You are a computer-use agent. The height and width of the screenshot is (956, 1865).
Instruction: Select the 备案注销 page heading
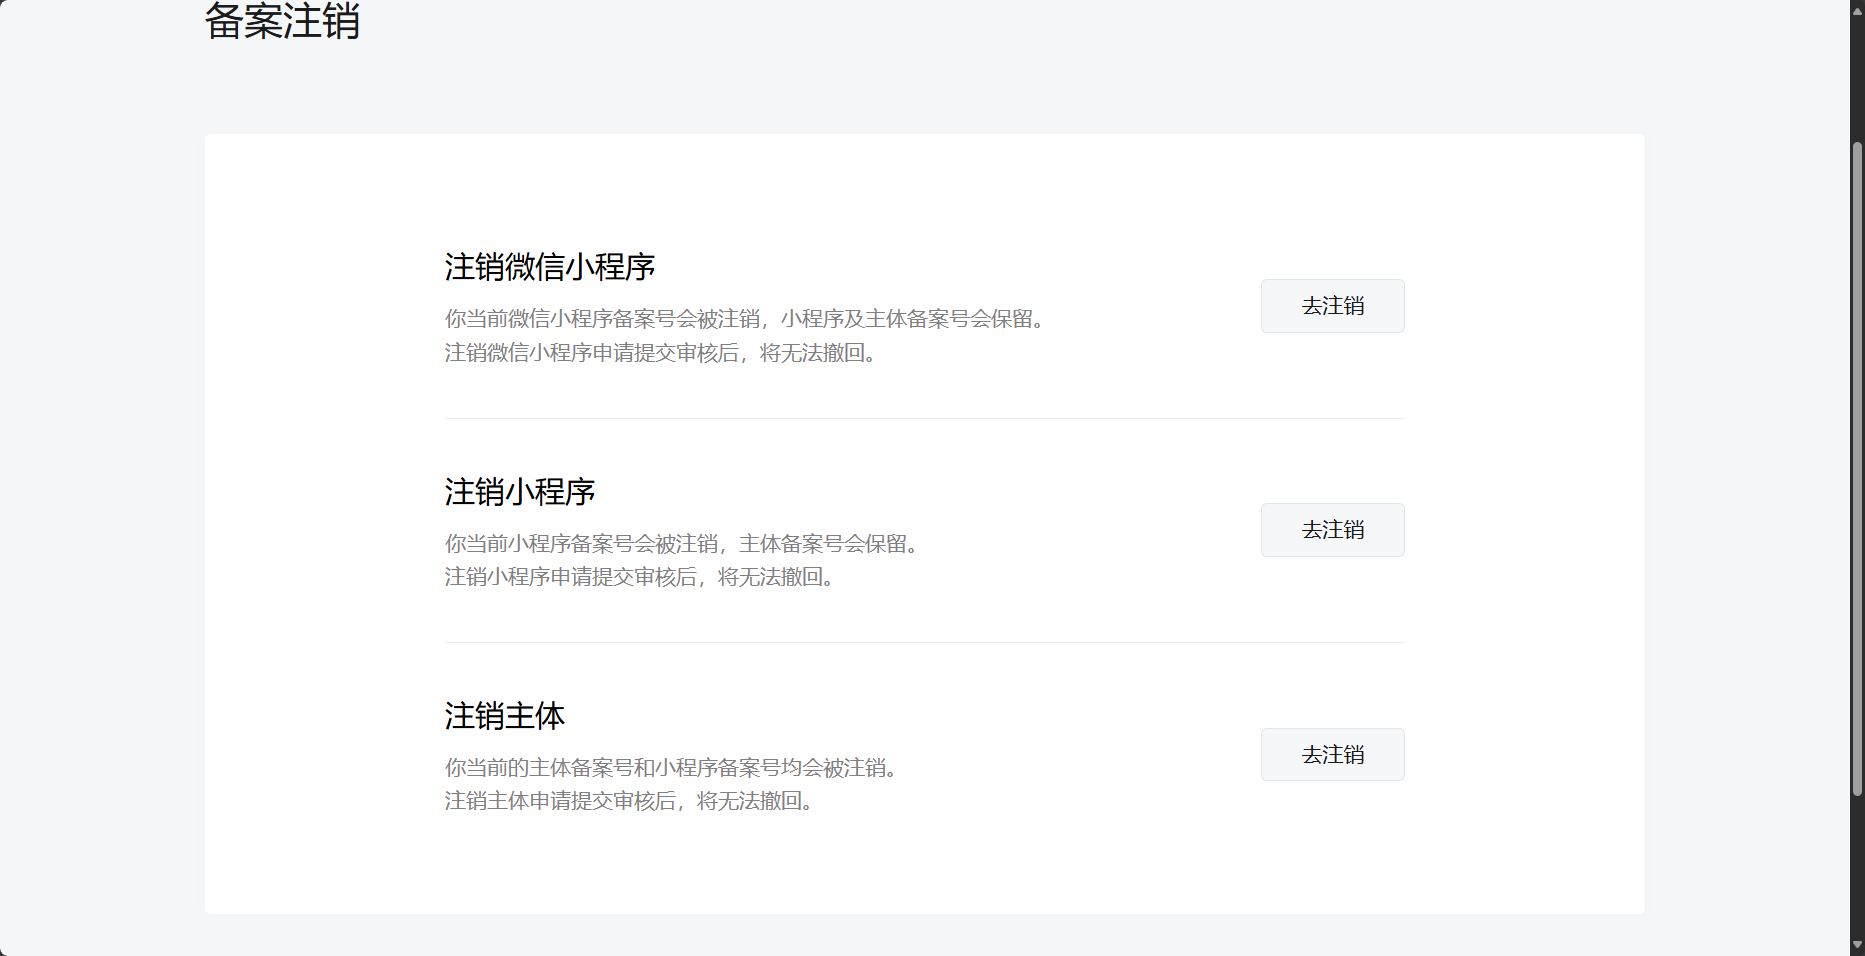pyautogui.click(x=282, y=22)
